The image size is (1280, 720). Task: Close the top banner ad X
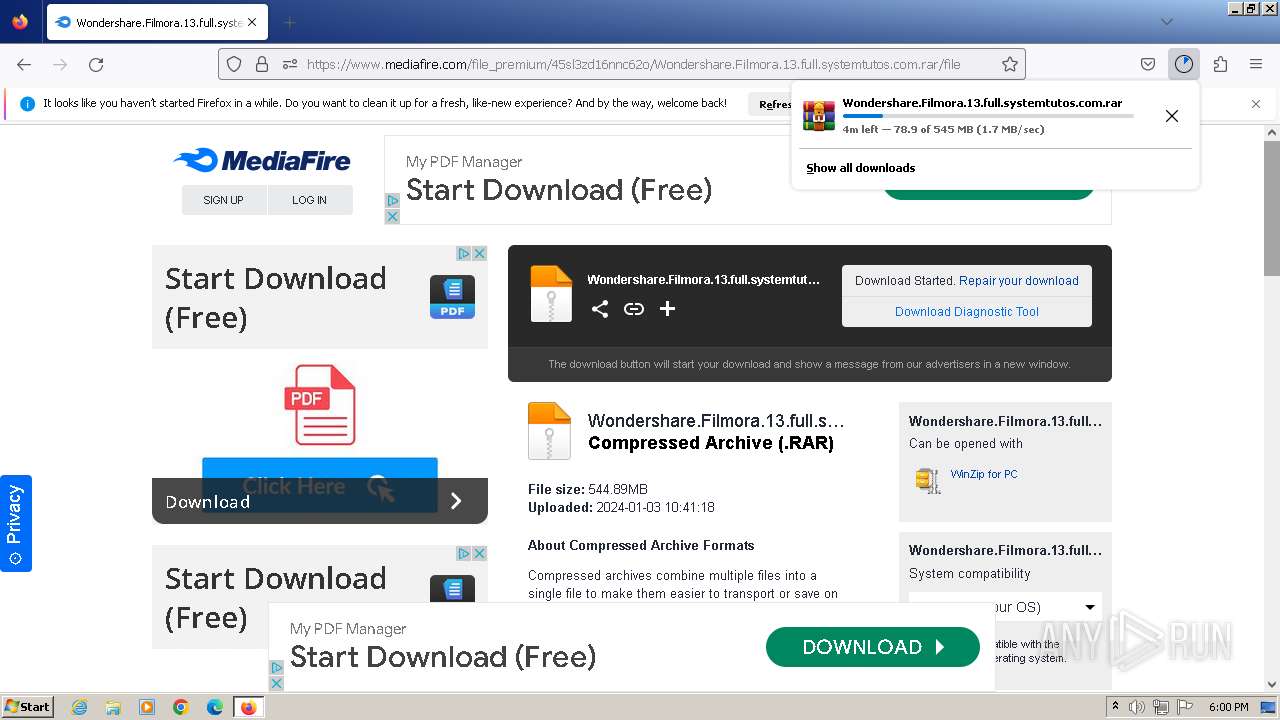(392, 216)
